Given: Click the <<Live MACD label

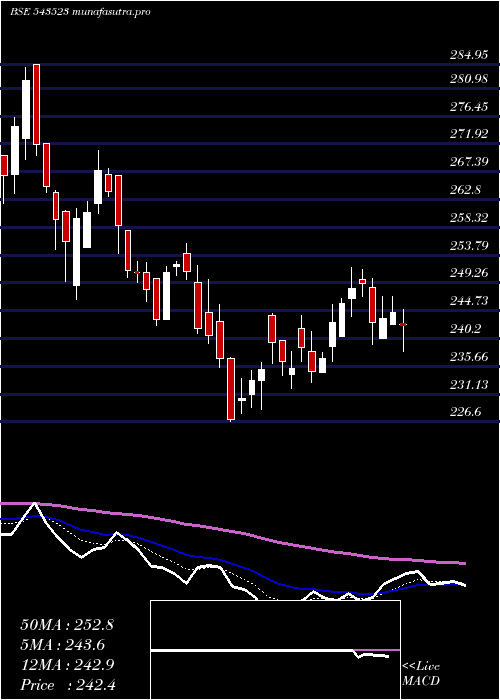Looking at the screenshot, I should tap(421, 674).
